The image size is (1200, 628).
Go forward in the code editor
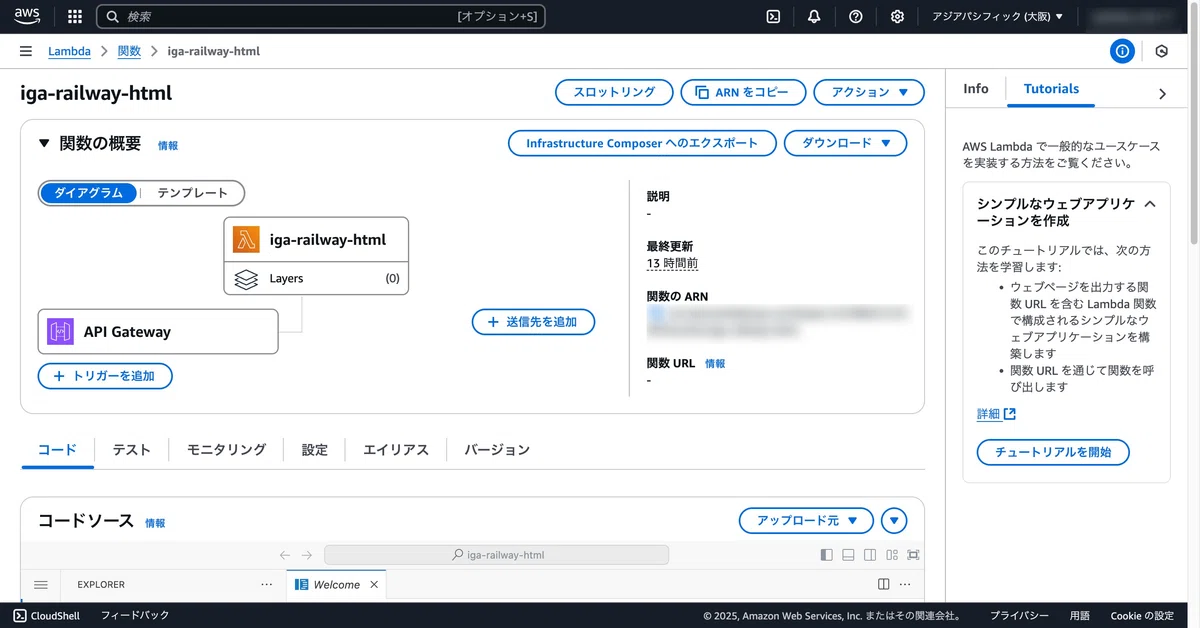click(307, 555)
